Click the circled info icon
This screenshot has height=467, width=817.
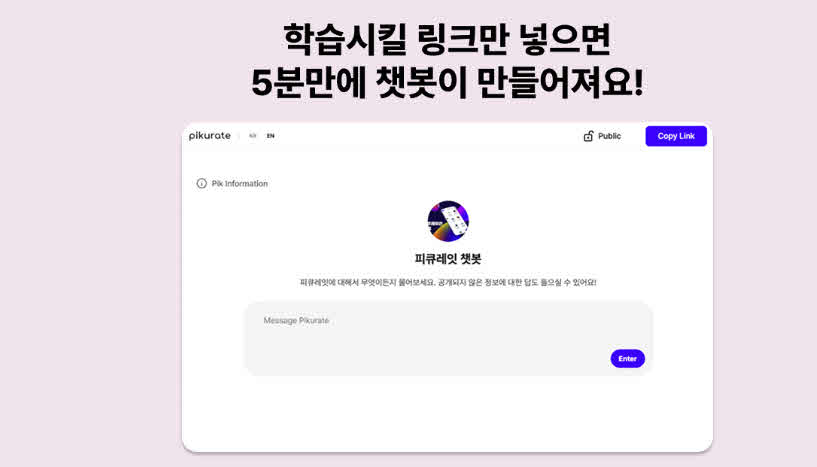pyautogui.click(x=202, y=183)
